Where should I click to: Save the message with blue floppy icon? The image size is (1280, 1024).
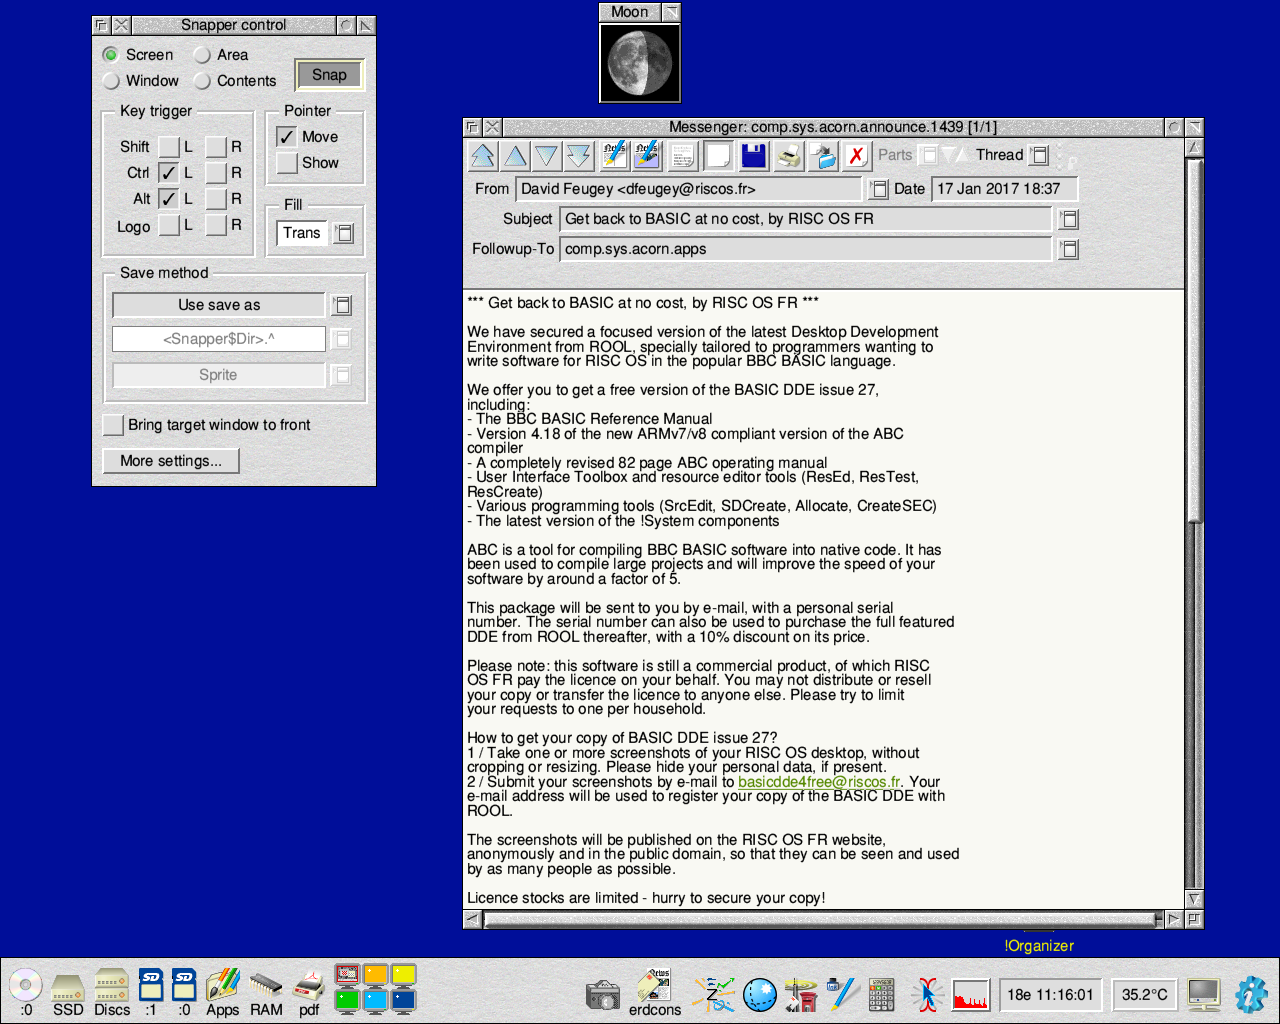coord(753,155)
